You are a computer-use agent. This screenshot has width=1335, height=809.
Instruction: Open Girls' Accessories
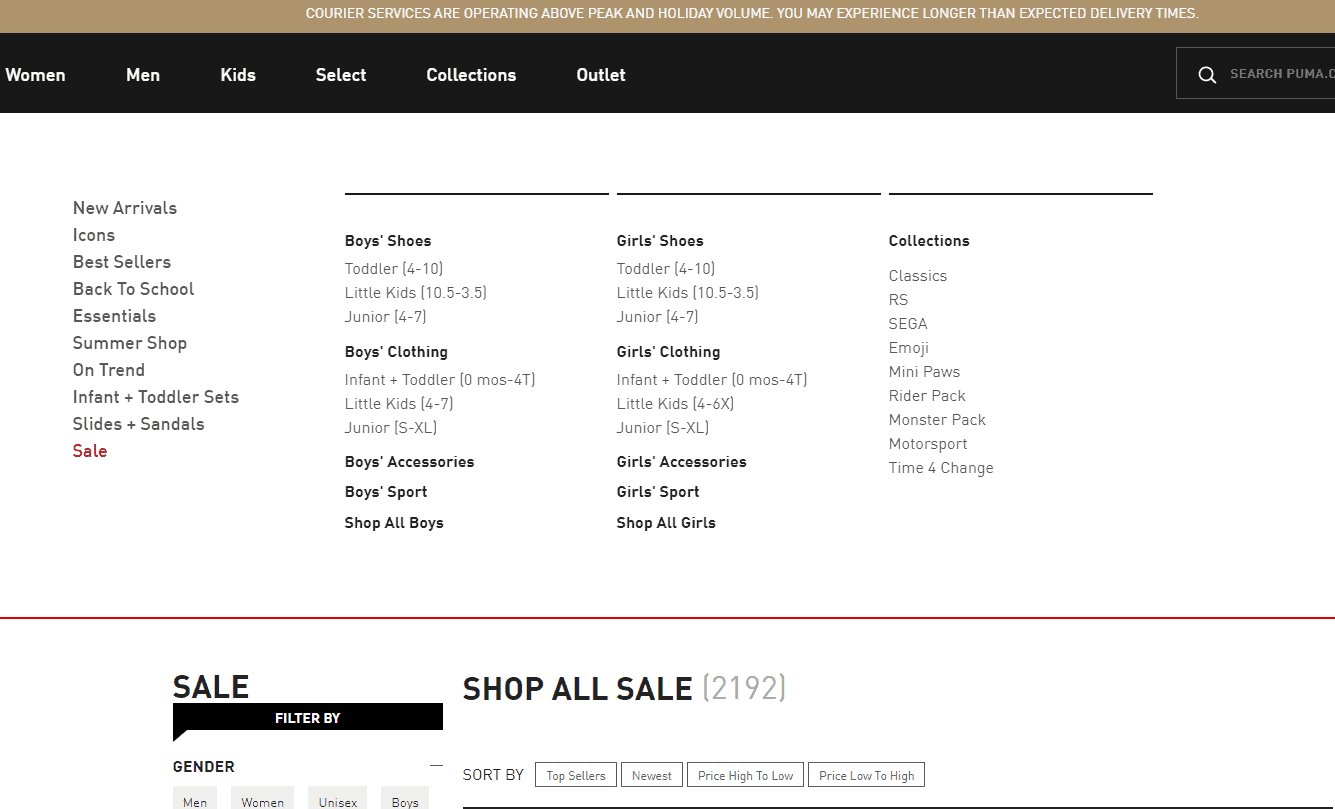682,462
